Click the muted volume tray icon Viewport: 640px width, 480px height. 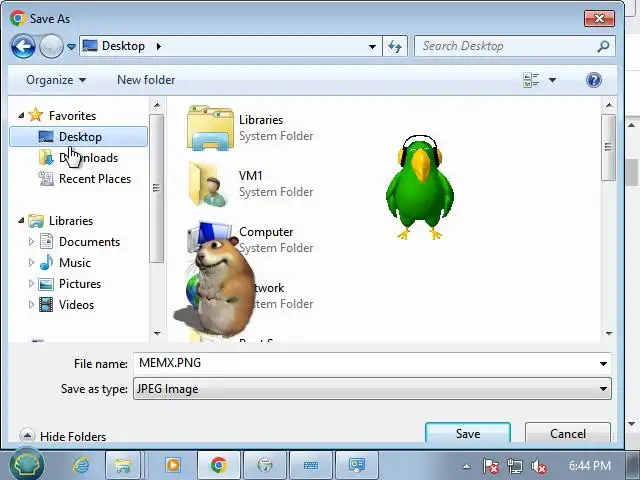[539, 466]
